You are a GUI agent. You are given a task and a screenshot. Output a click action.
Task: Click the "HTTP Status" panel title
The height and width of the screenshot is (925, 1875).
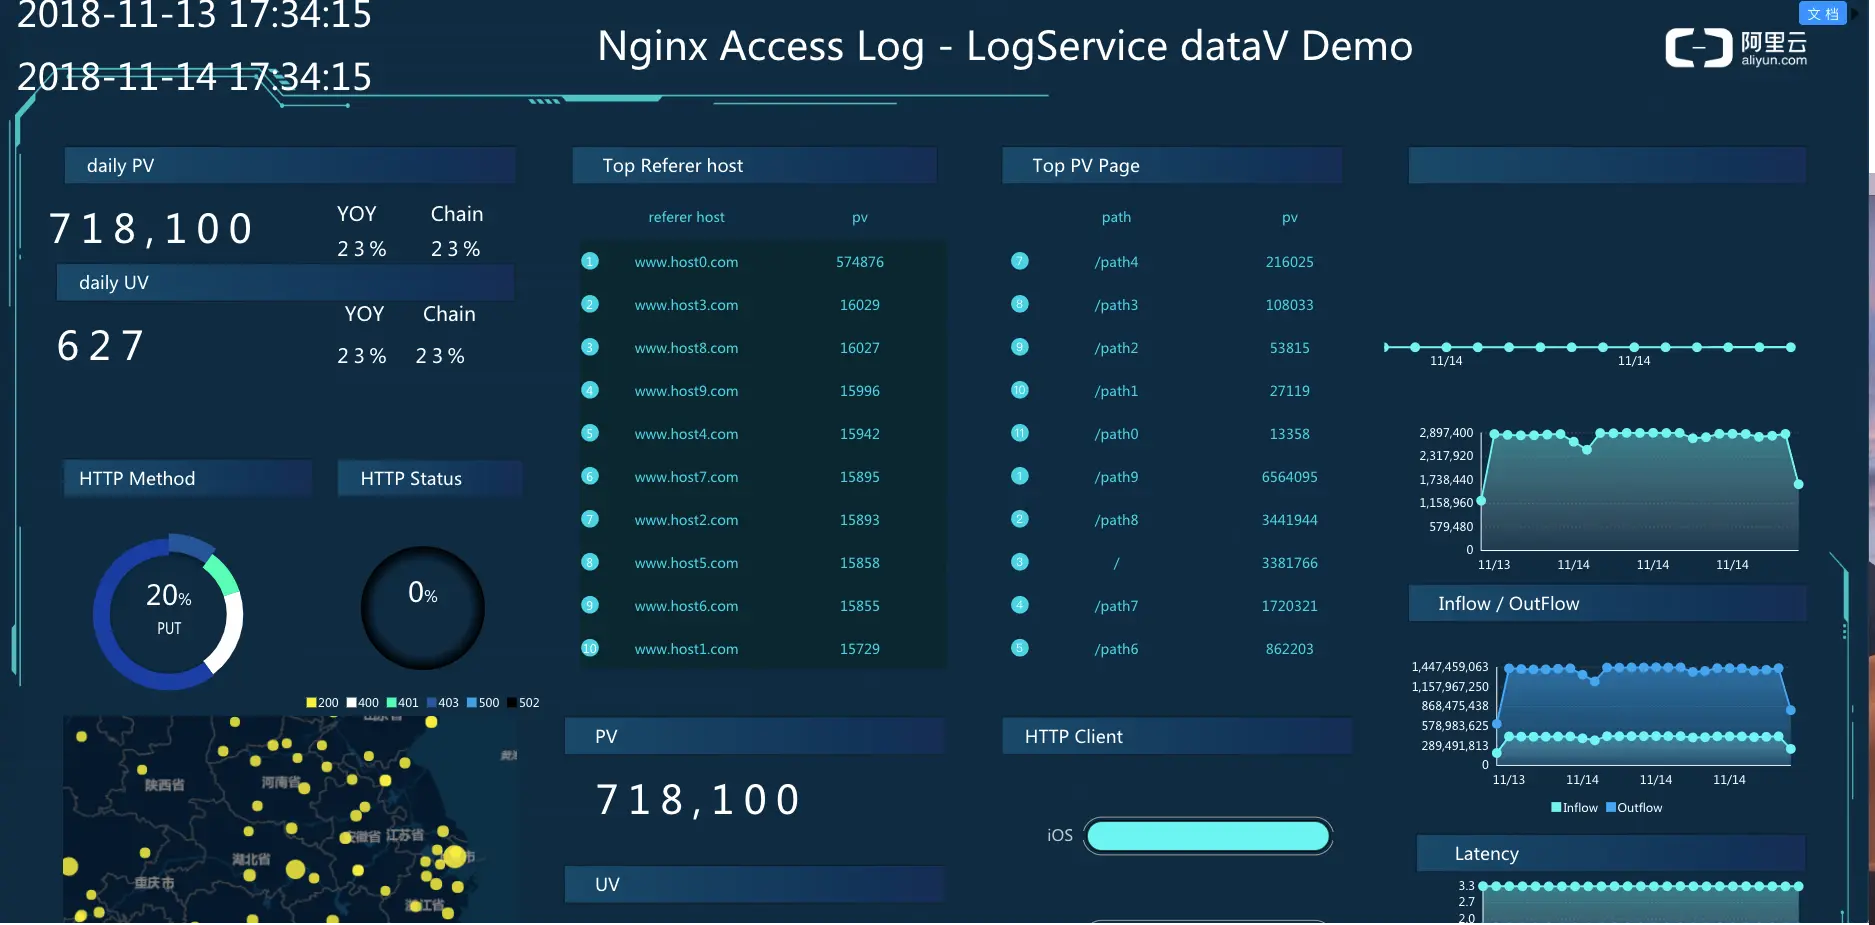click(411, 479)
